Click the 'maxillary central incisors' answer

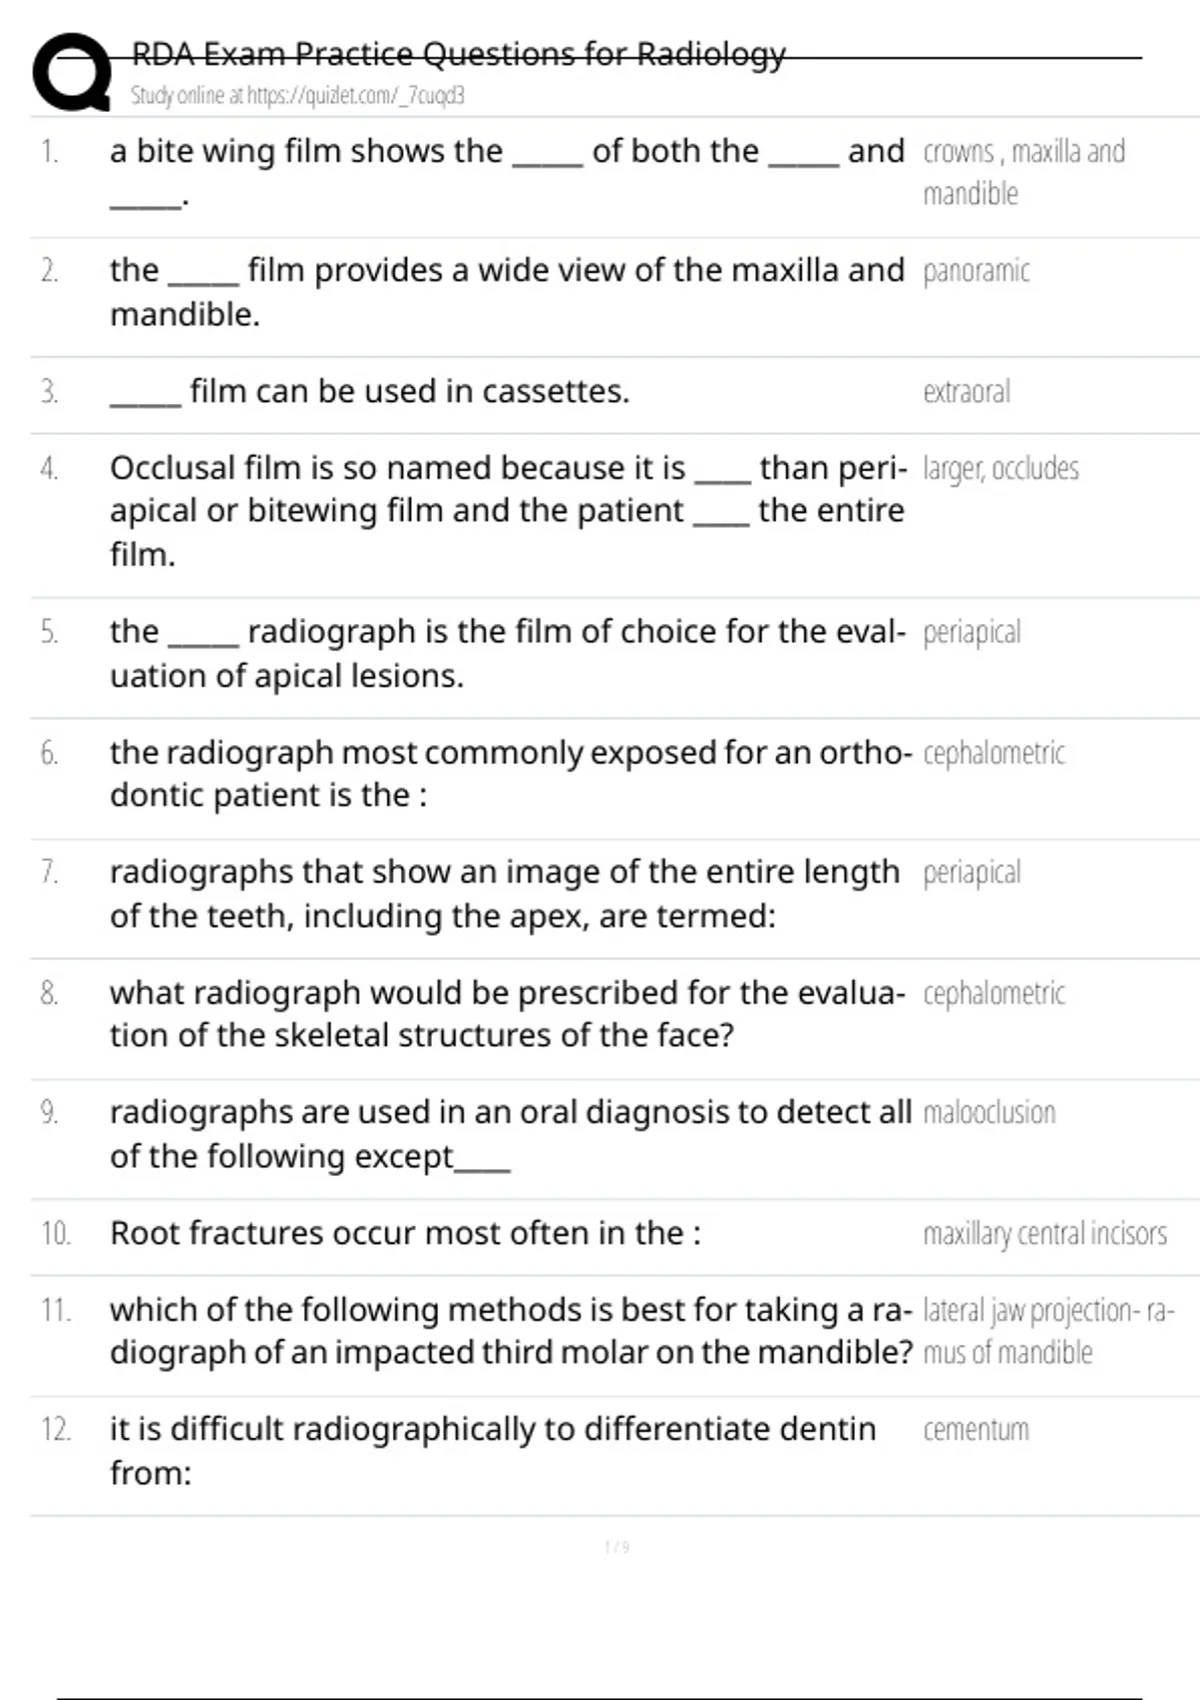1044,1233
